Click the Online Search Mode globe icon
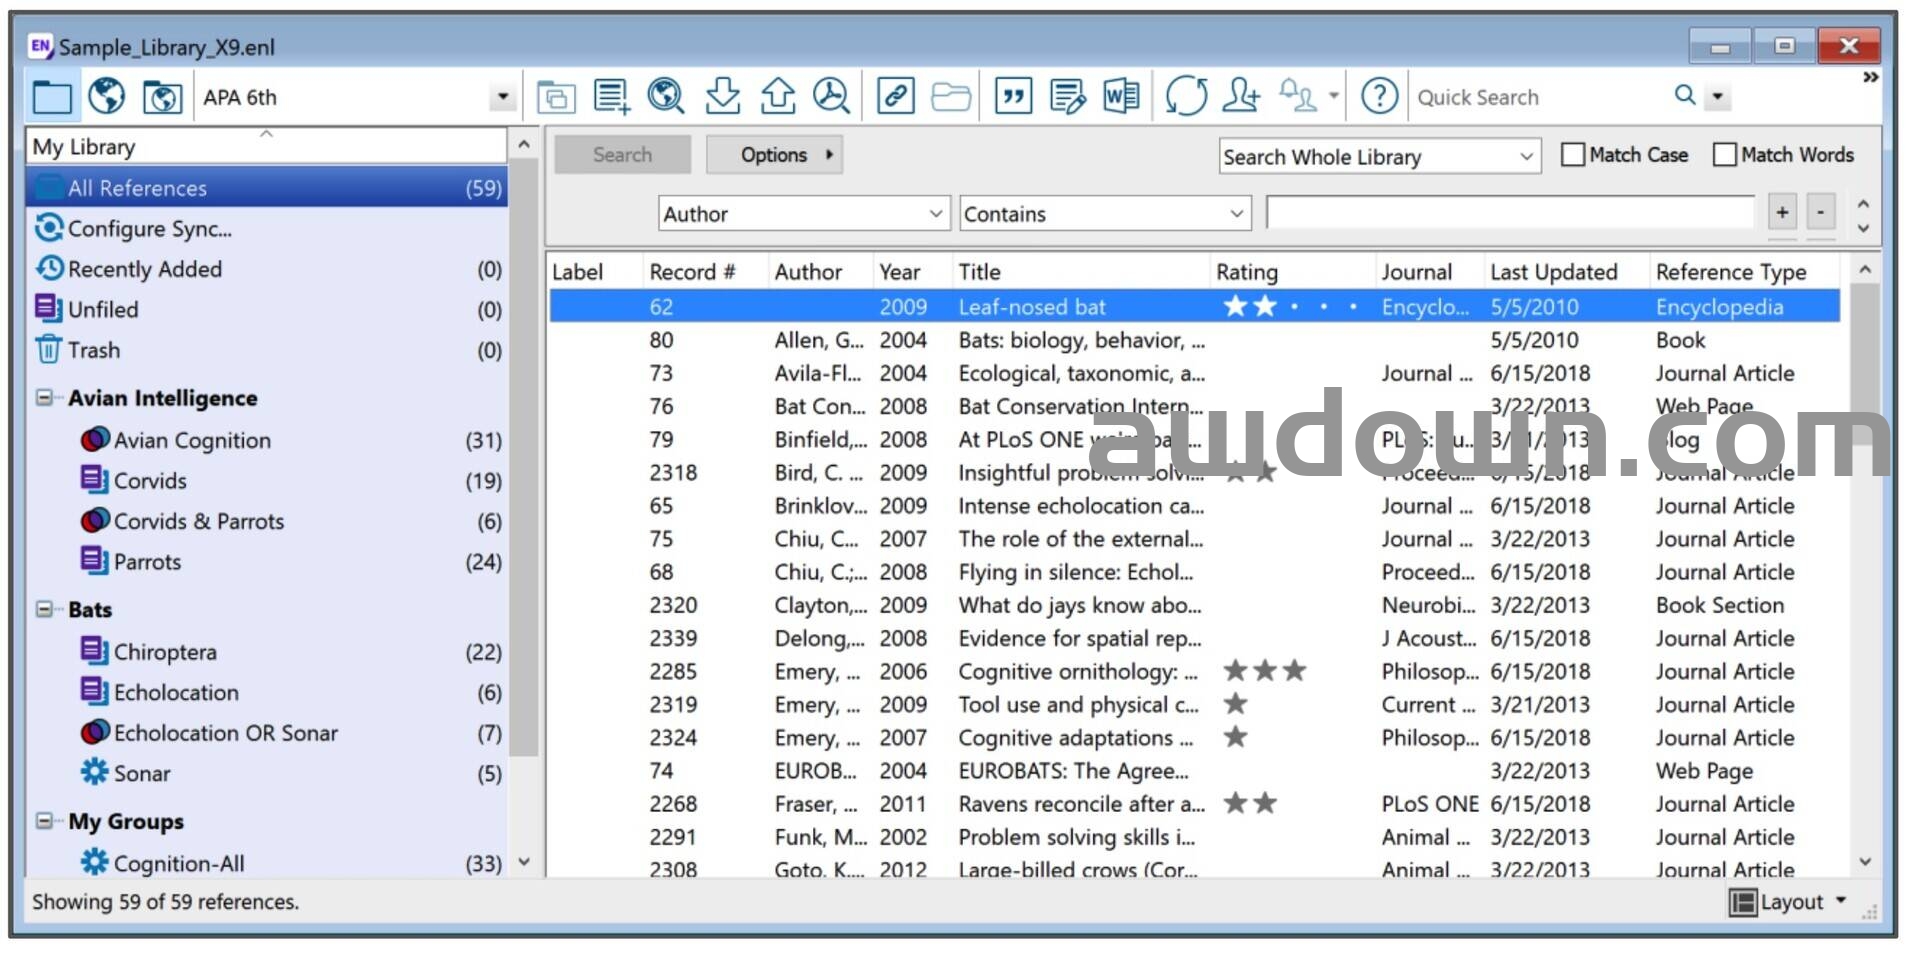 pyautogui.click(x=107, y=97)
